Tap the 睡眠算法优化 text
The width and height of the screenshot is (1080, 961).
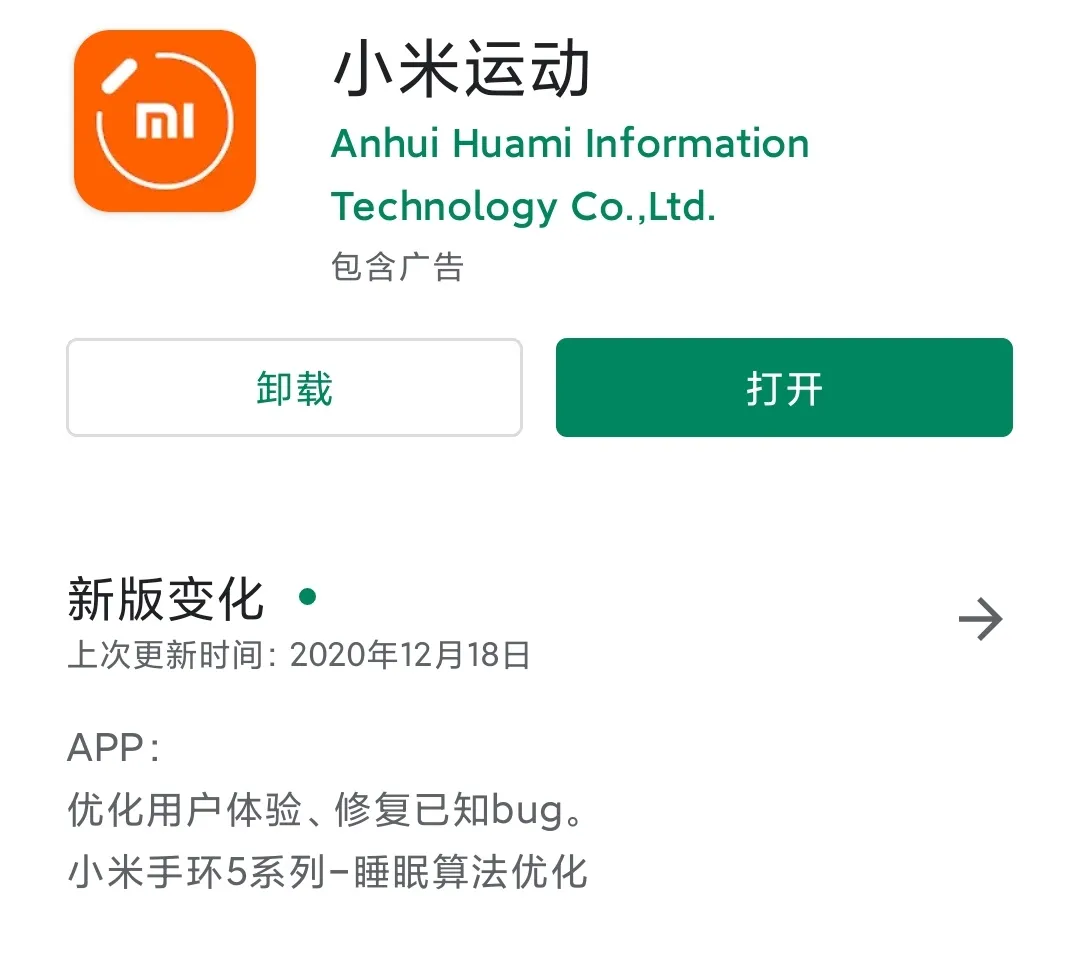click(470, 872)
